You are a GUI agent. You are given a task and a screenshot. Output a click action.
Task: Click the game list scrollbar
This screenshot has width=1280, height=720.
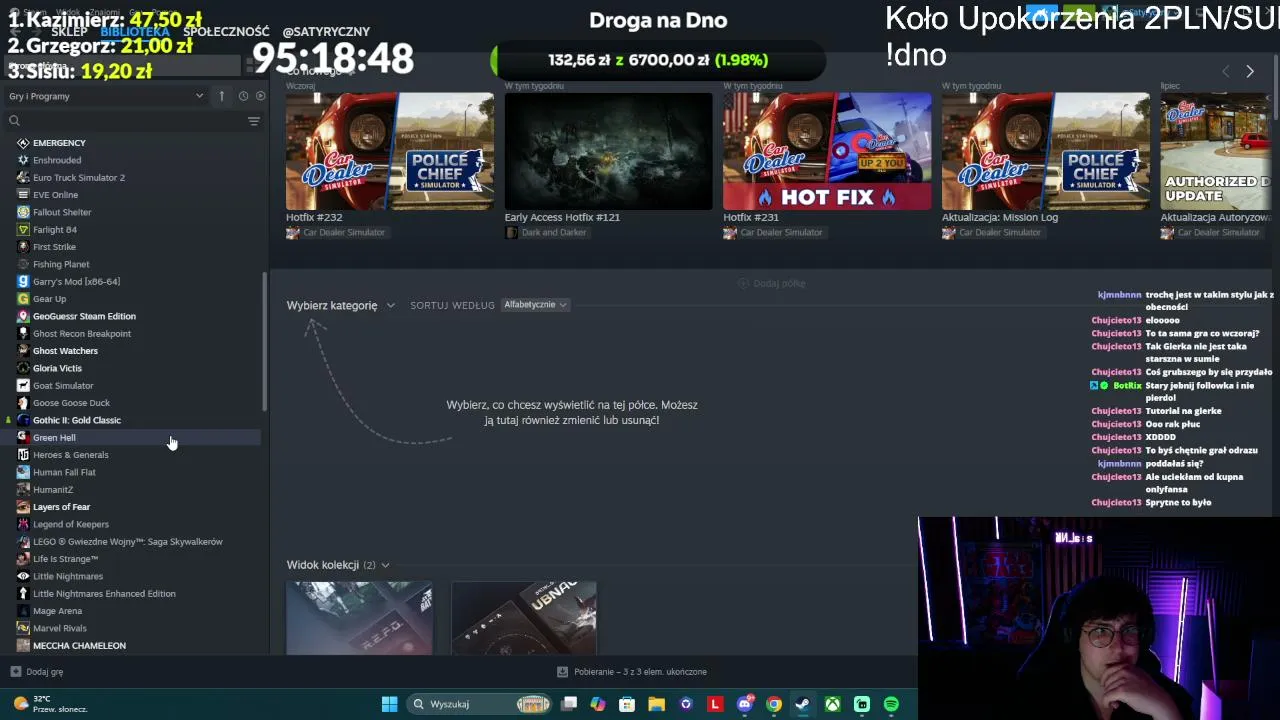tap(264, 340)
